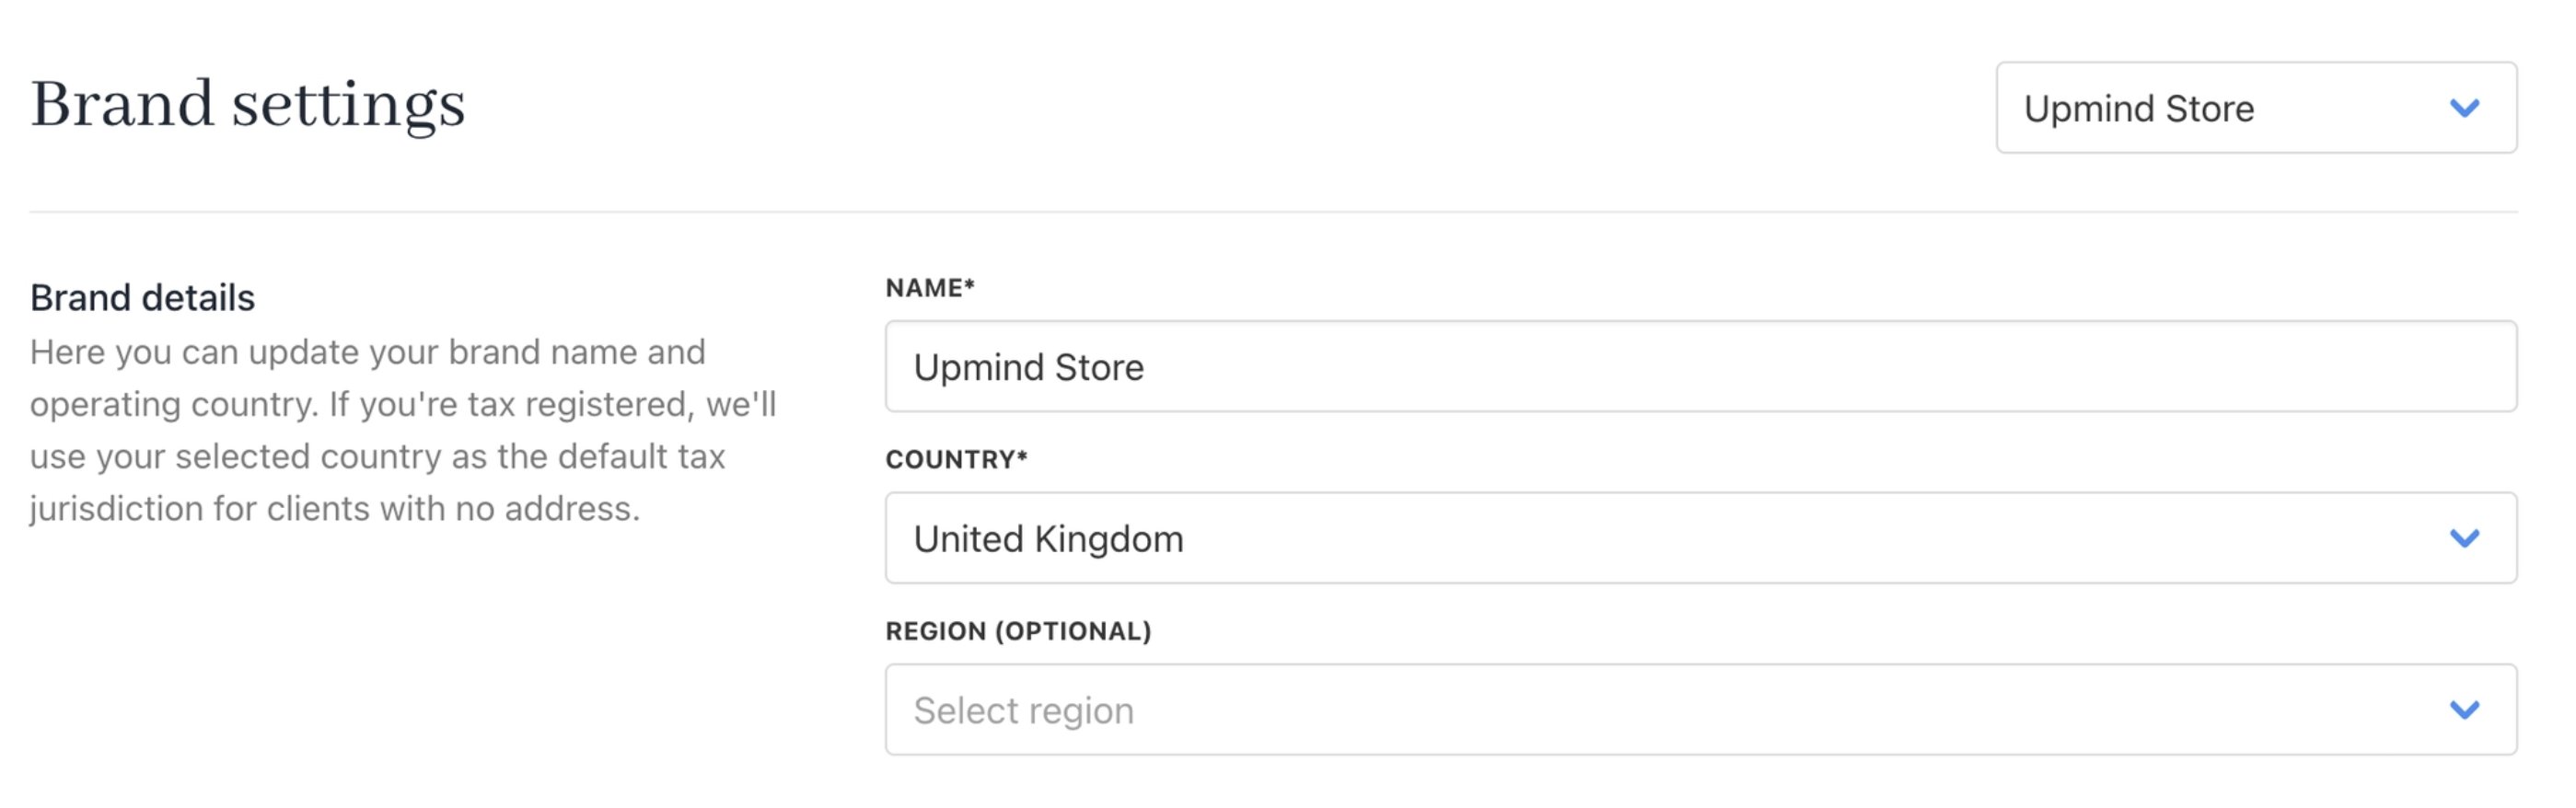Click the REGION (OPTIONAL) label
The image size is (2576, 808).
[1018, 632]
